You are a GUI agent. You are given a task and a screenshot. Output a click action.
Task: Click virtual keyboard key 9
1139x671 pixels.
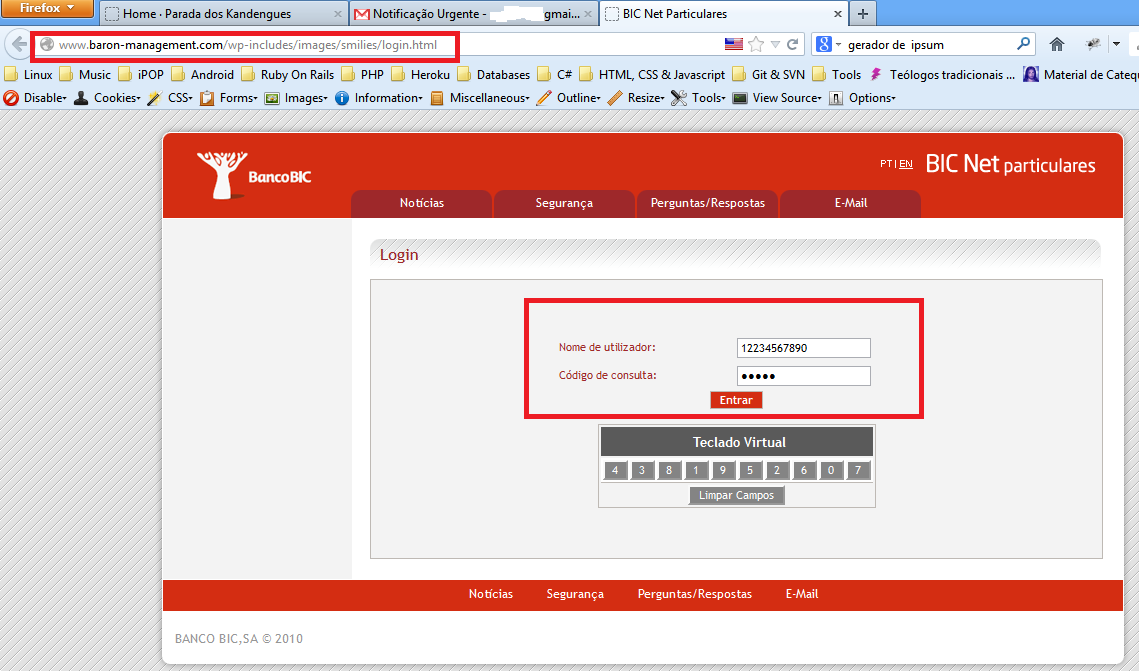[x=723, y=470]
